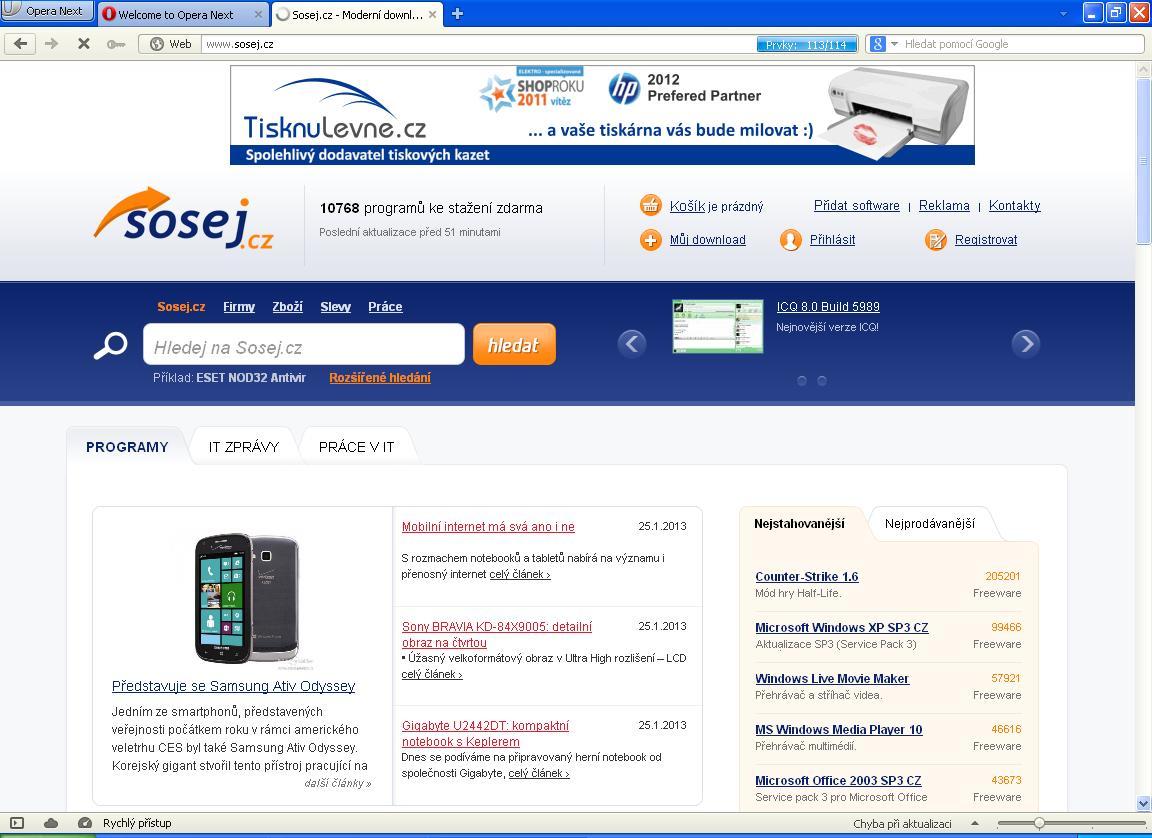
Task: Click the ICQ screenshot thumbnail
Action: (718, 326)
